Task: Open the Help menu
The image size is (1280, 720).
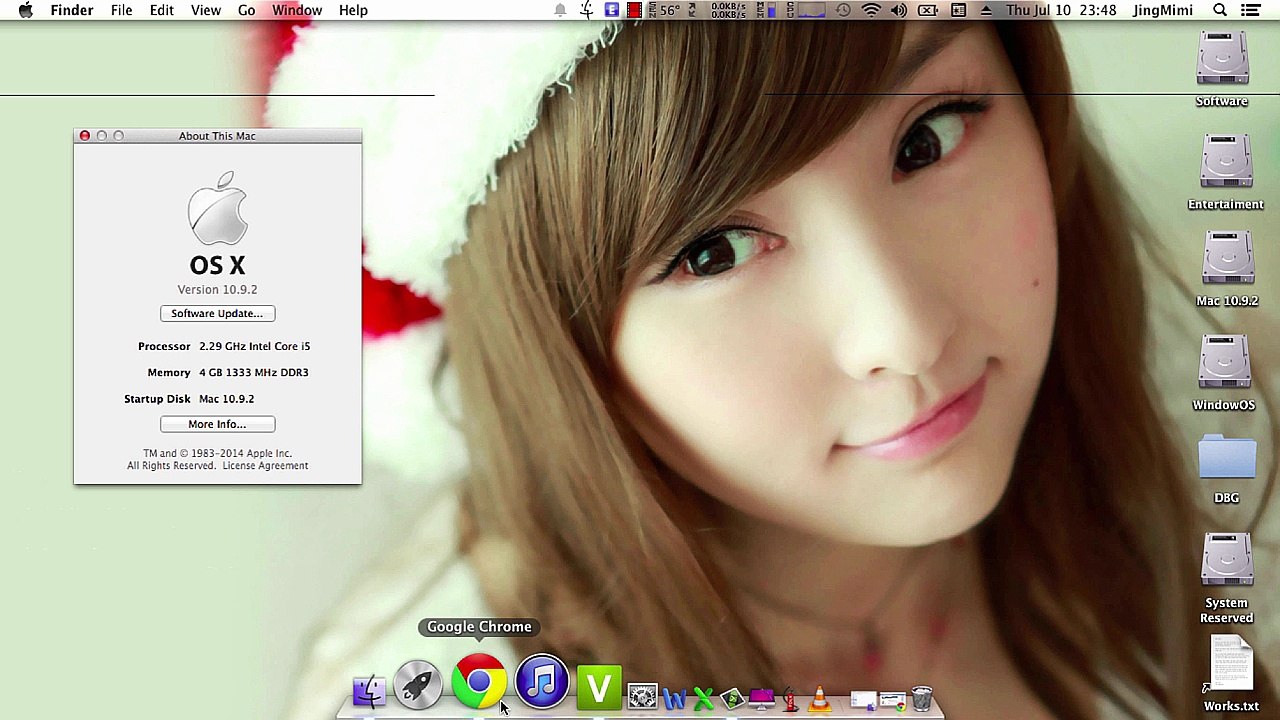Action: click(353, 10)
